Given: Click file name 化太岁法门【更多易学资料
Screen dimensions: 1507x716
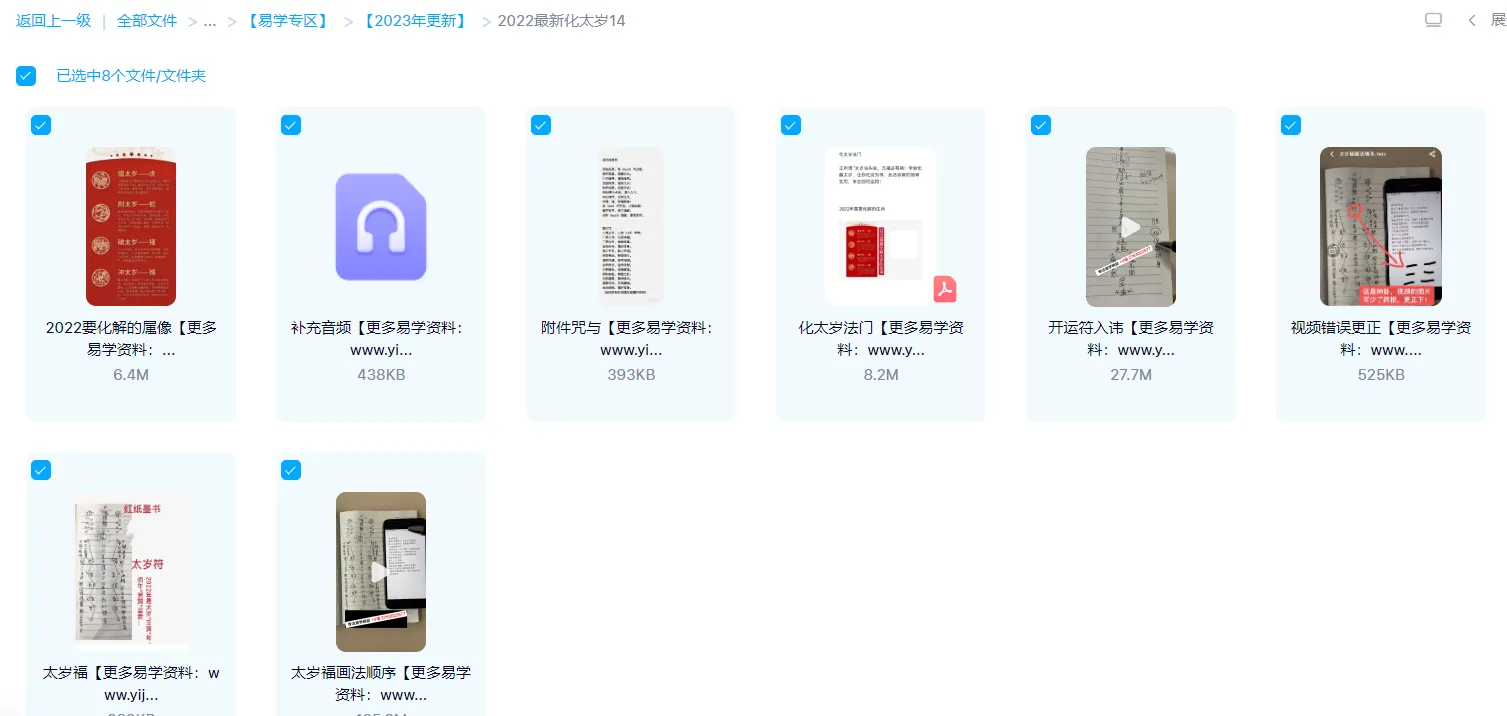Looking at the screenshot, I should point(881,339).
